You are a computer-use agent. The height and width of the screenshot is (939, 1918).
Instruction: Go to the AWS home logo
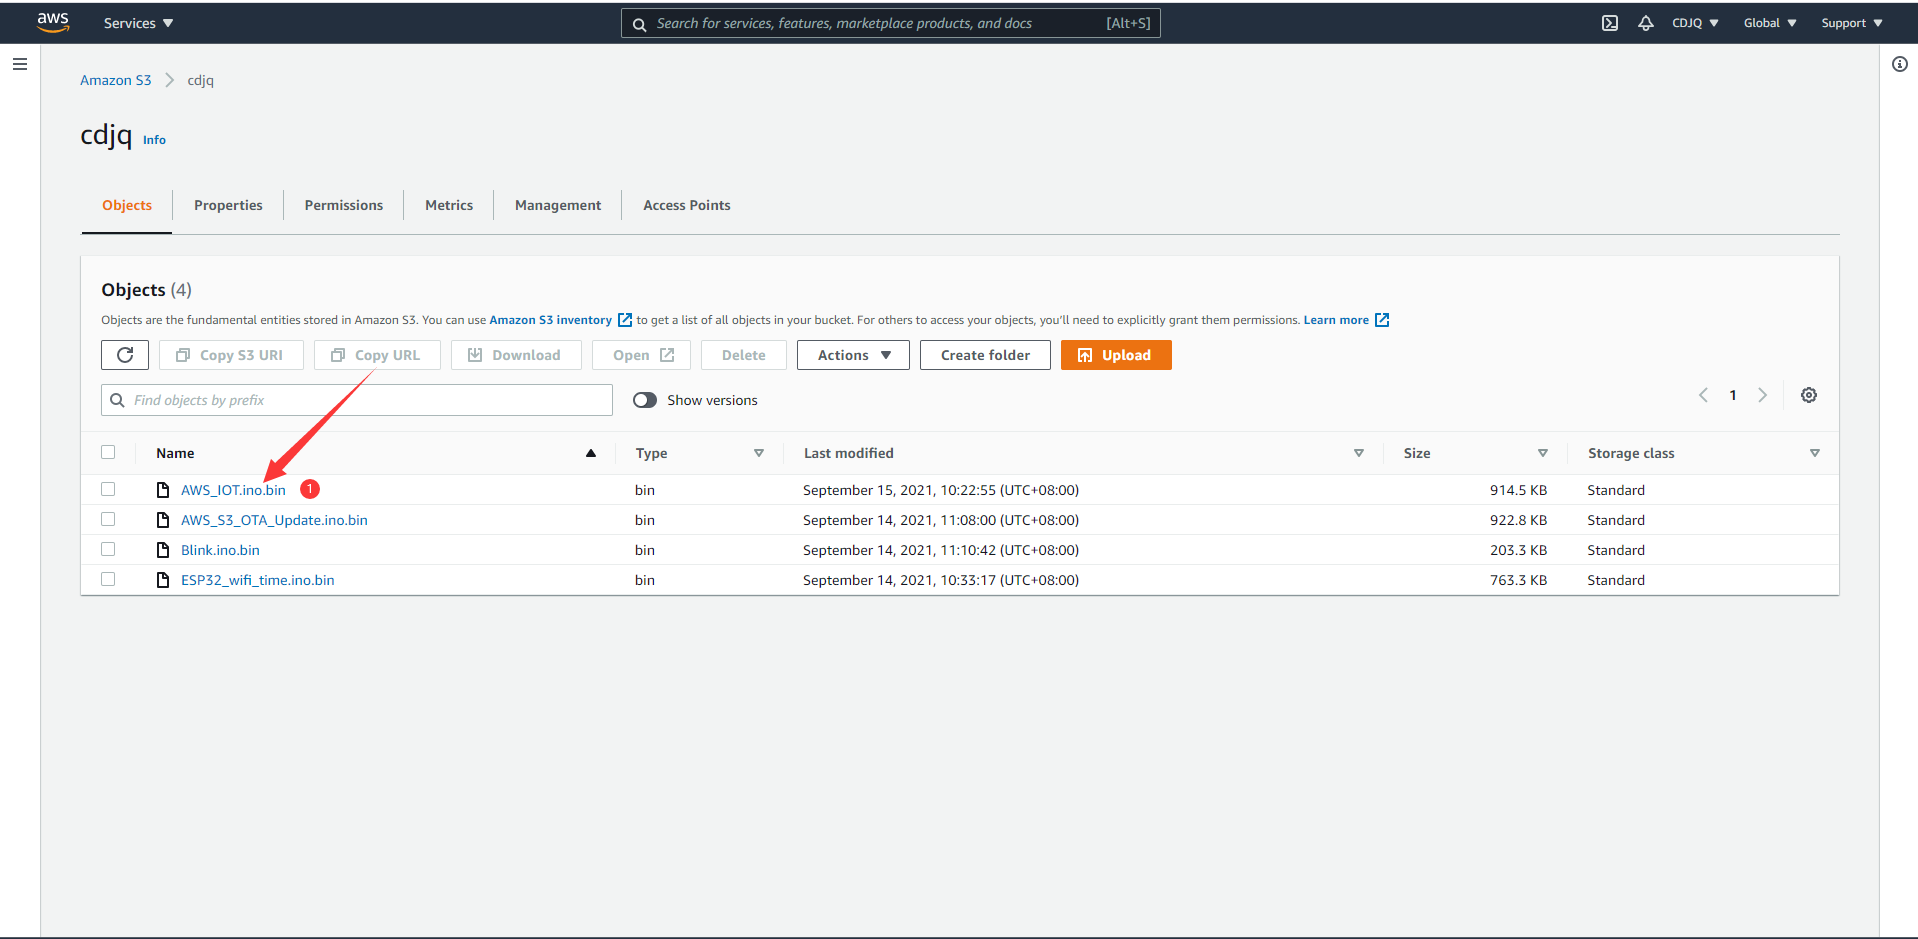53,22
